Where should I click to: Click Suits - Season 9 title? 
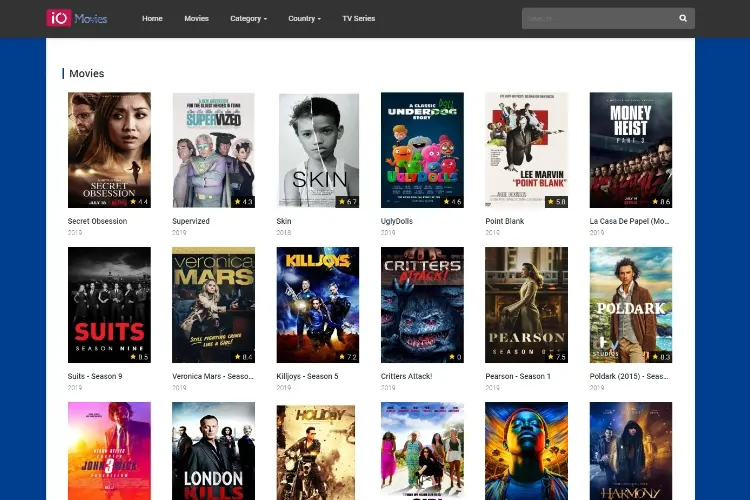click(95, 376)
